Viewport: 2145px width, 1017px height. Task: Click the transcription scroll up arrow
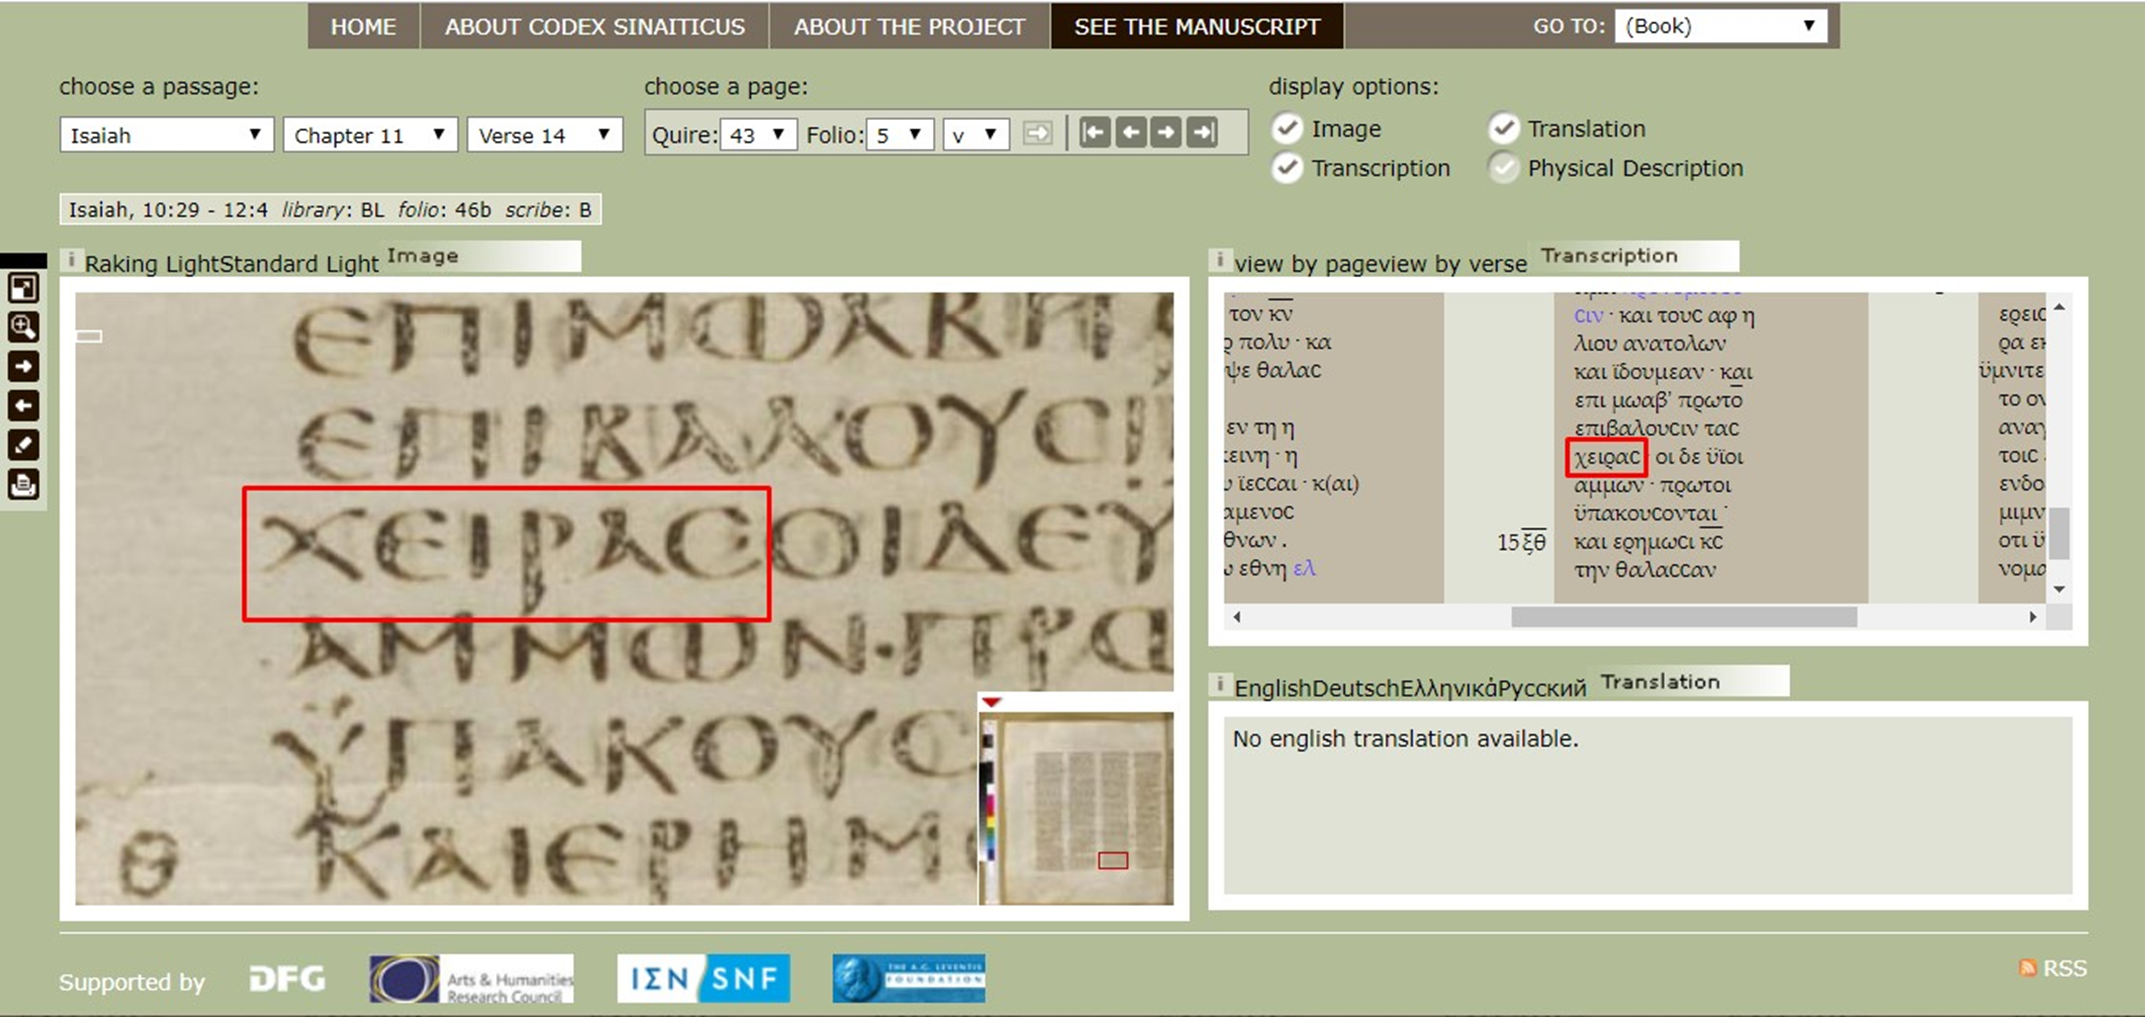2059,307
